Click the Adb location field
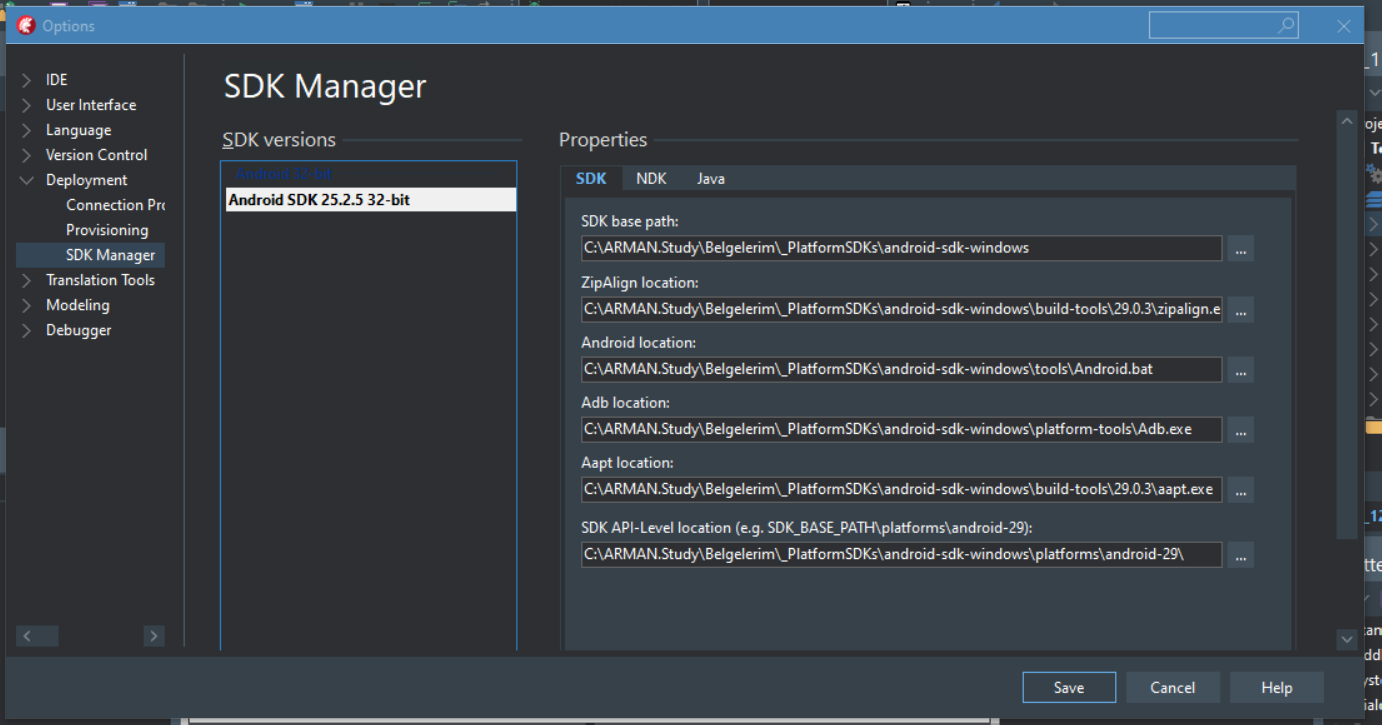The image size is (1382, 725). [901, 429]
